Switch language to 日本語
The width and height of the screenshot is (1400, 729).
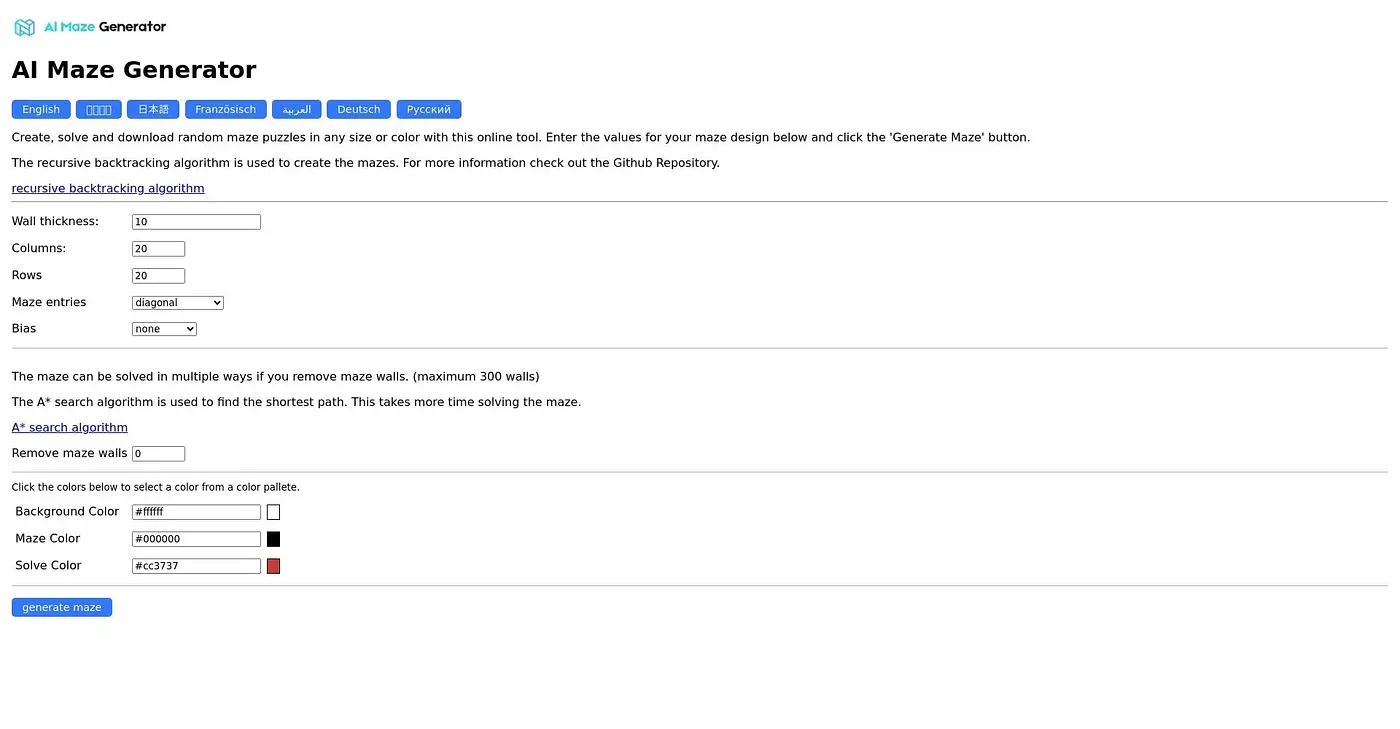[153, 109]
